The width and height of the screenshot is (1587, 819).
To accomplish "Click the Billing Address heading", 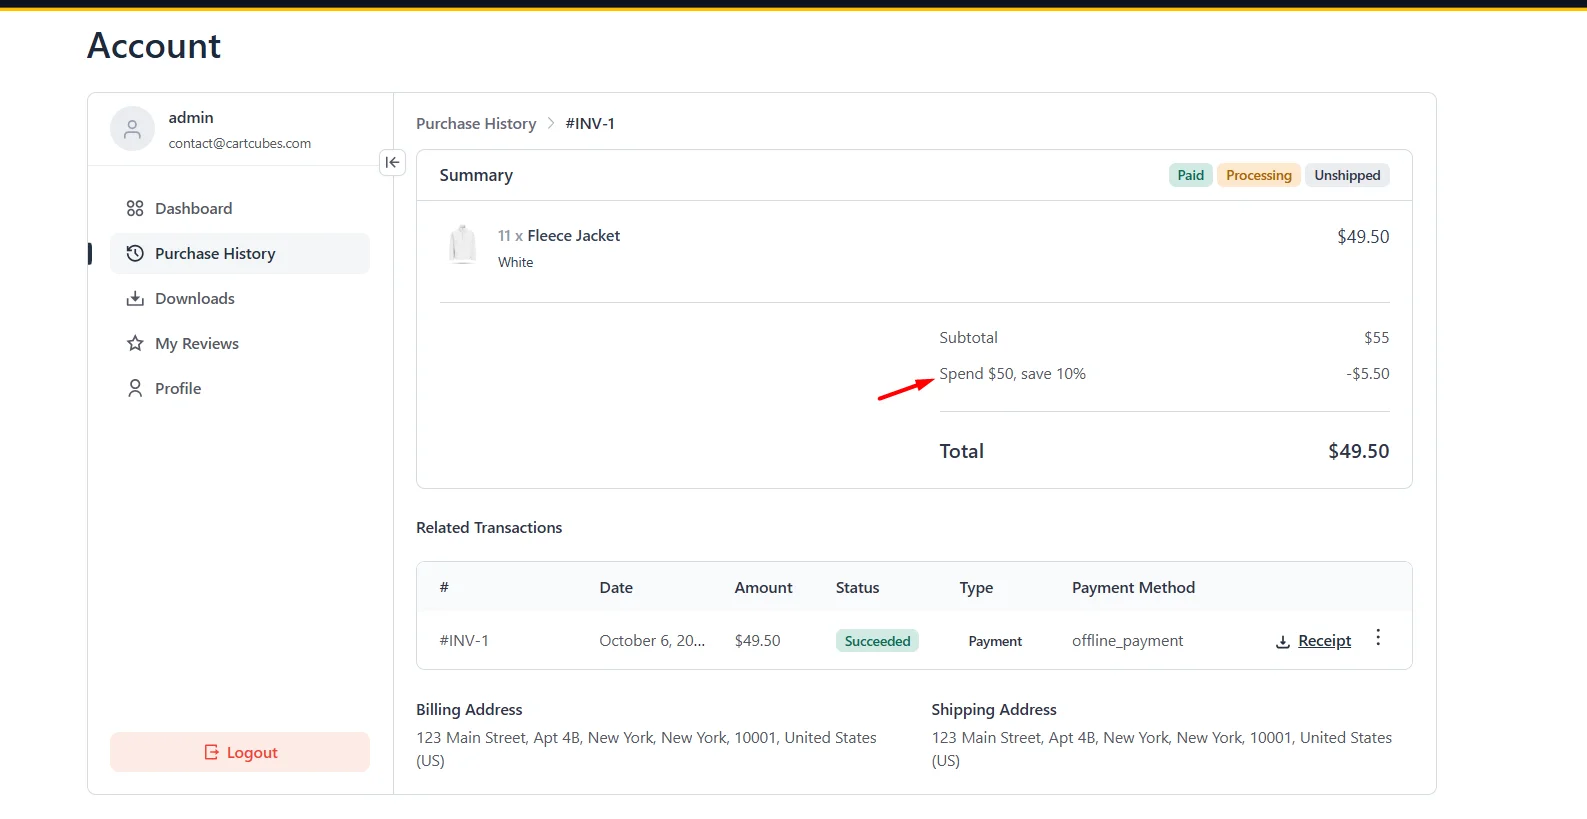I will (469, 710).
